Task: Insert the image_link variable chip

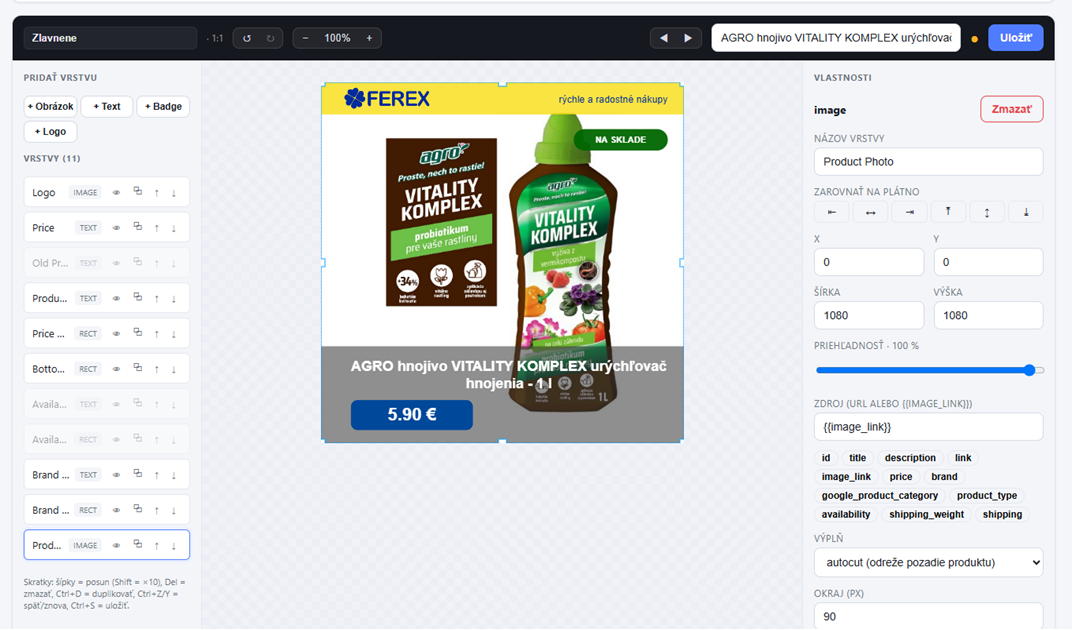Action: [846, 477]
